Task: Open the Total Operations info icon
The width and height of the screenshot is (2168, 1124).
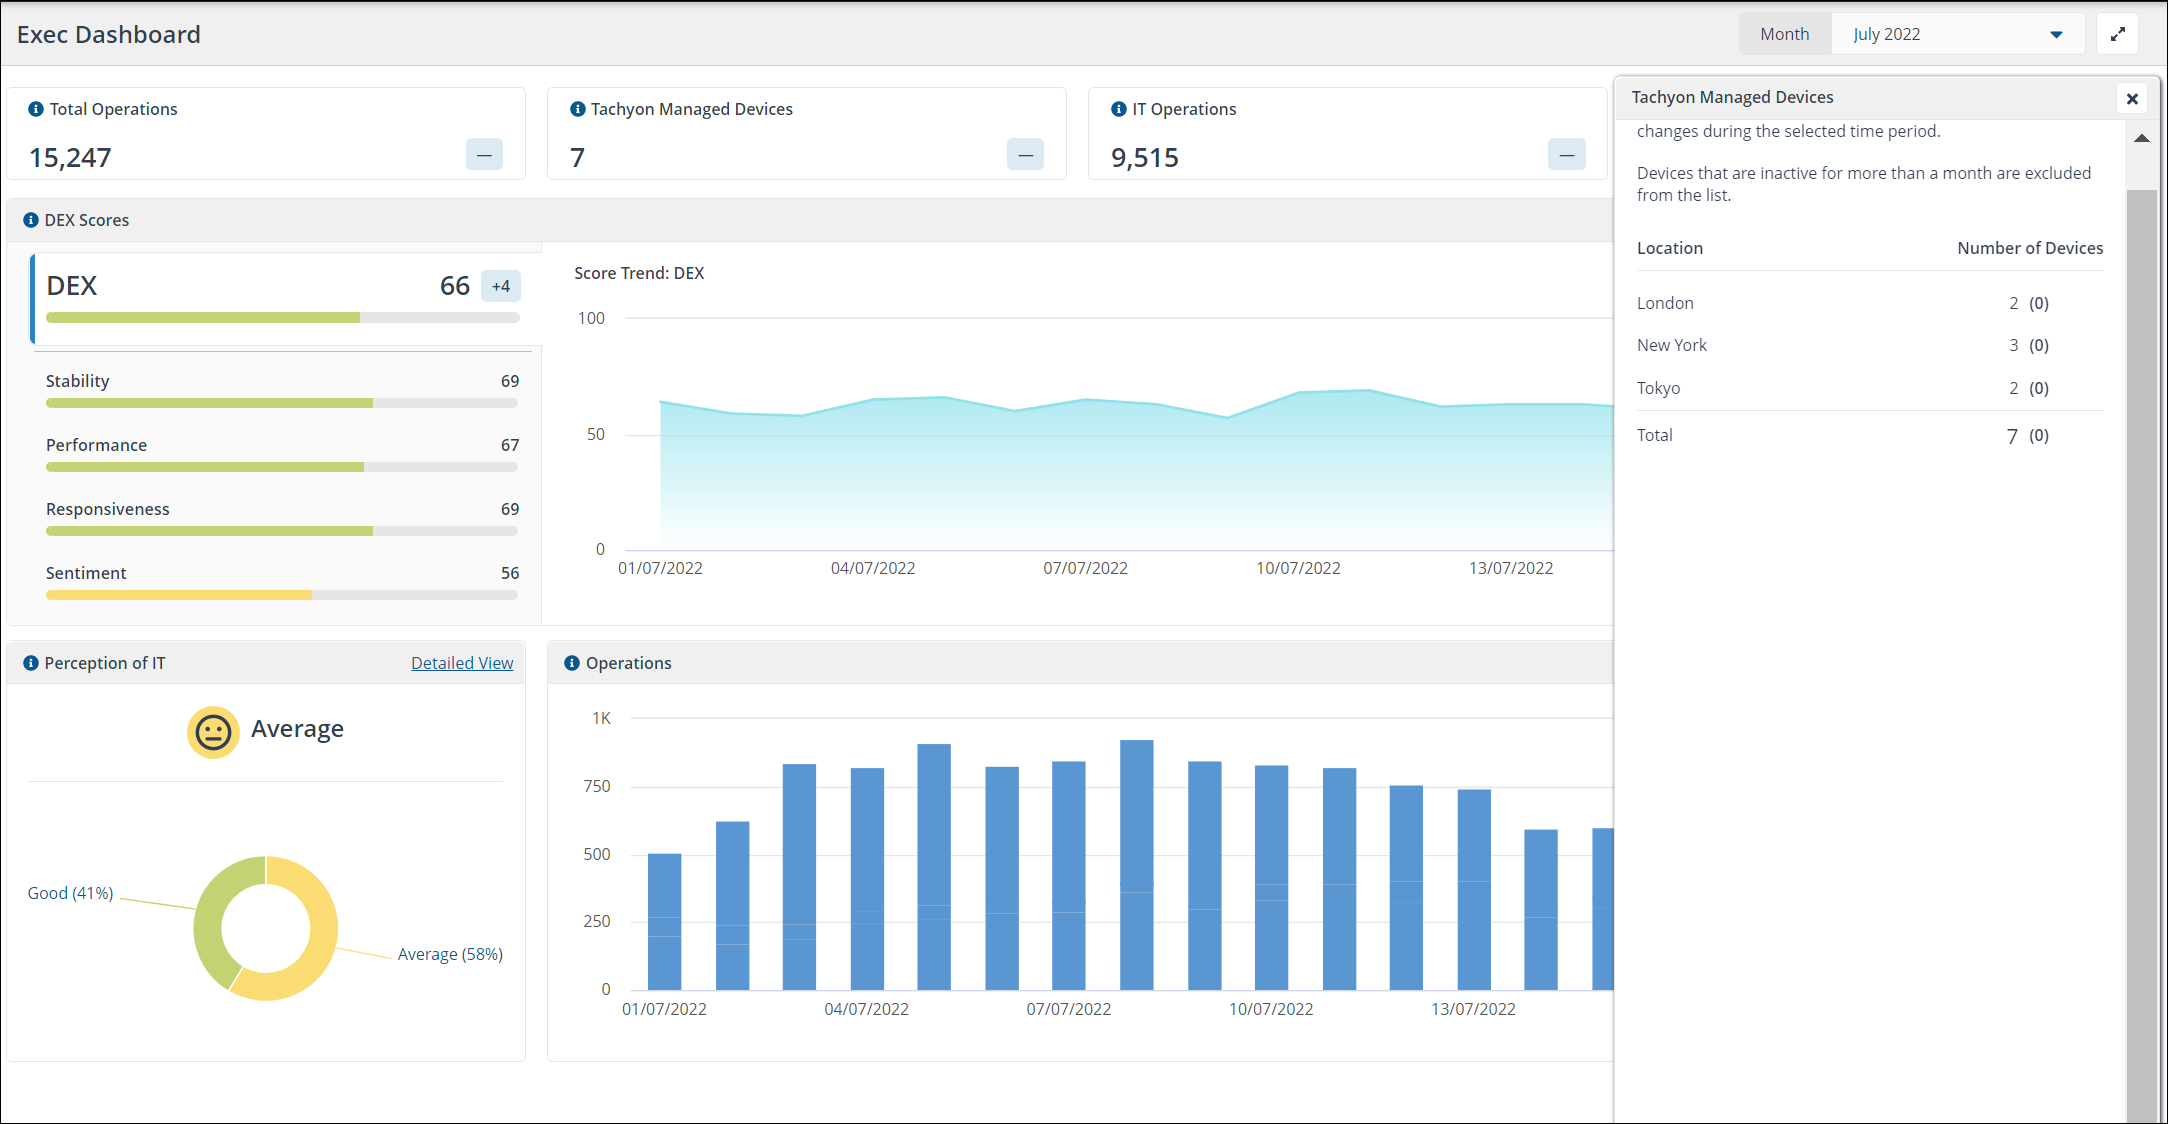Action: (x=36, y=109)
